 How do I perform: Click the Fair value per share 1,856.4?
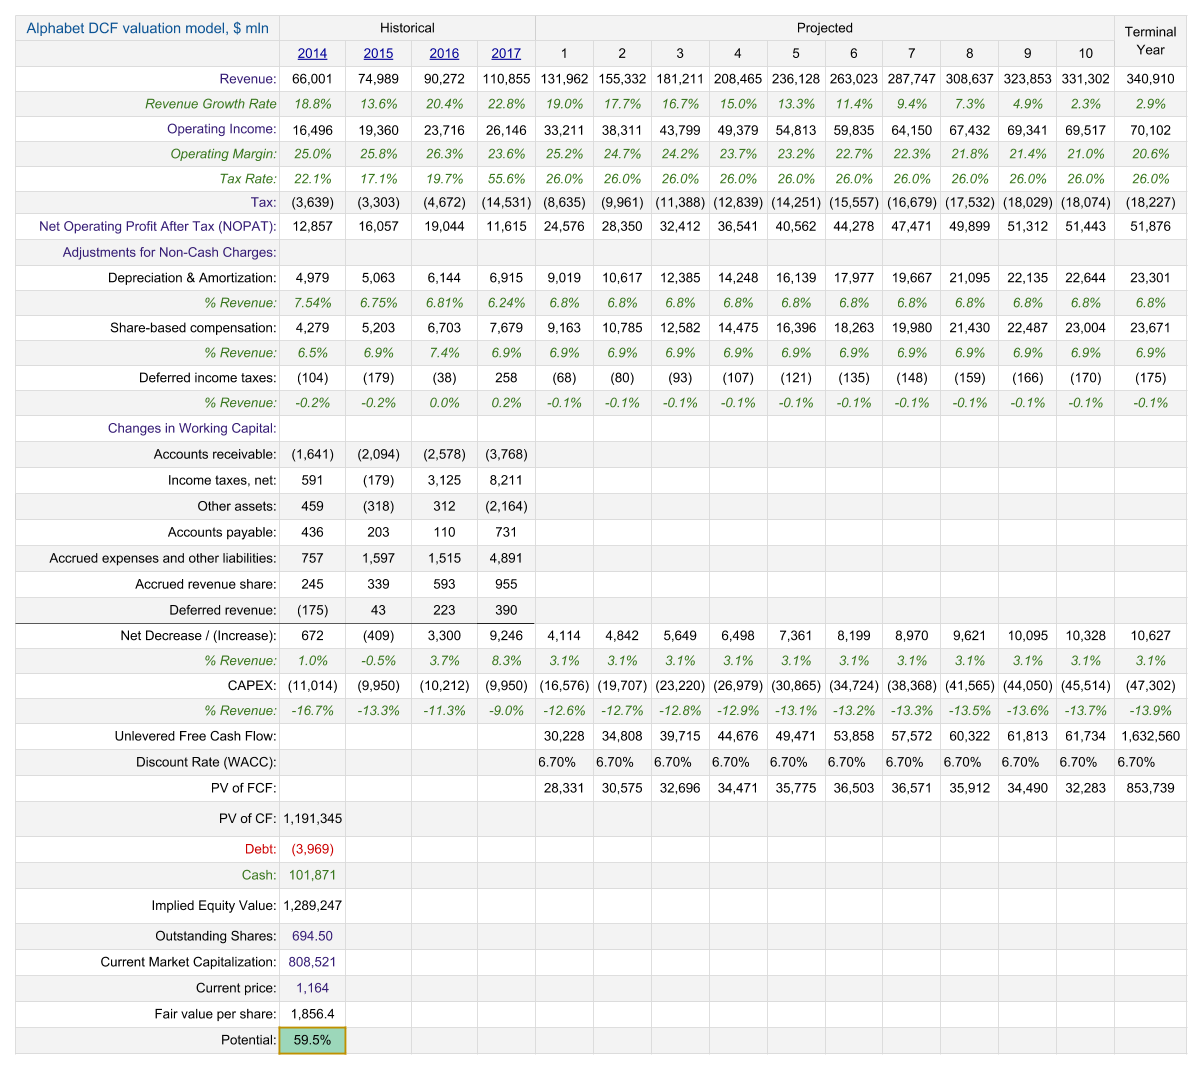click(312, 1014)
